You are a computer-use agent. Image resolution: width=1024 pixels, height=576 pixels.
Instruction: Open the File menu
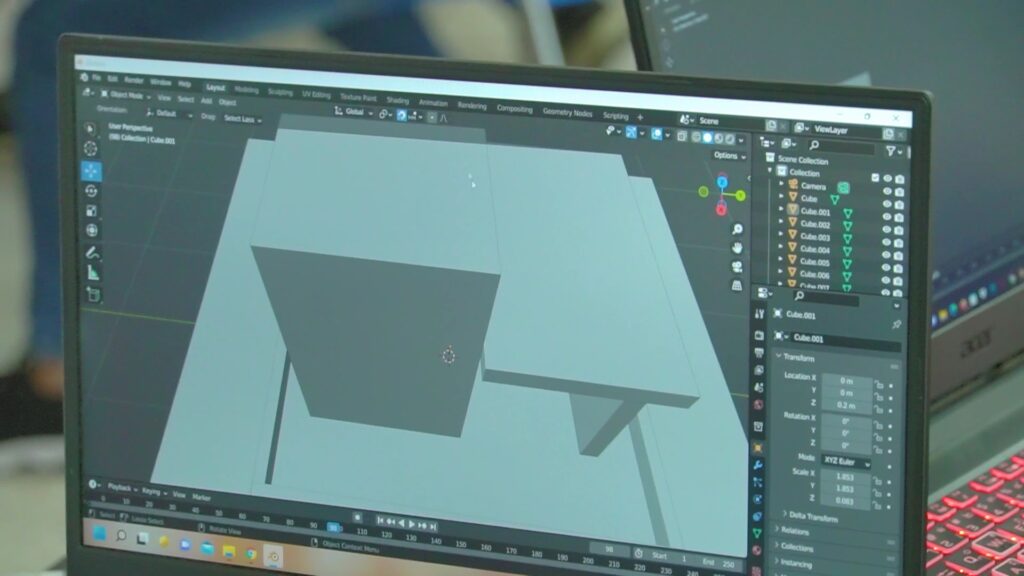click(97, 78)
